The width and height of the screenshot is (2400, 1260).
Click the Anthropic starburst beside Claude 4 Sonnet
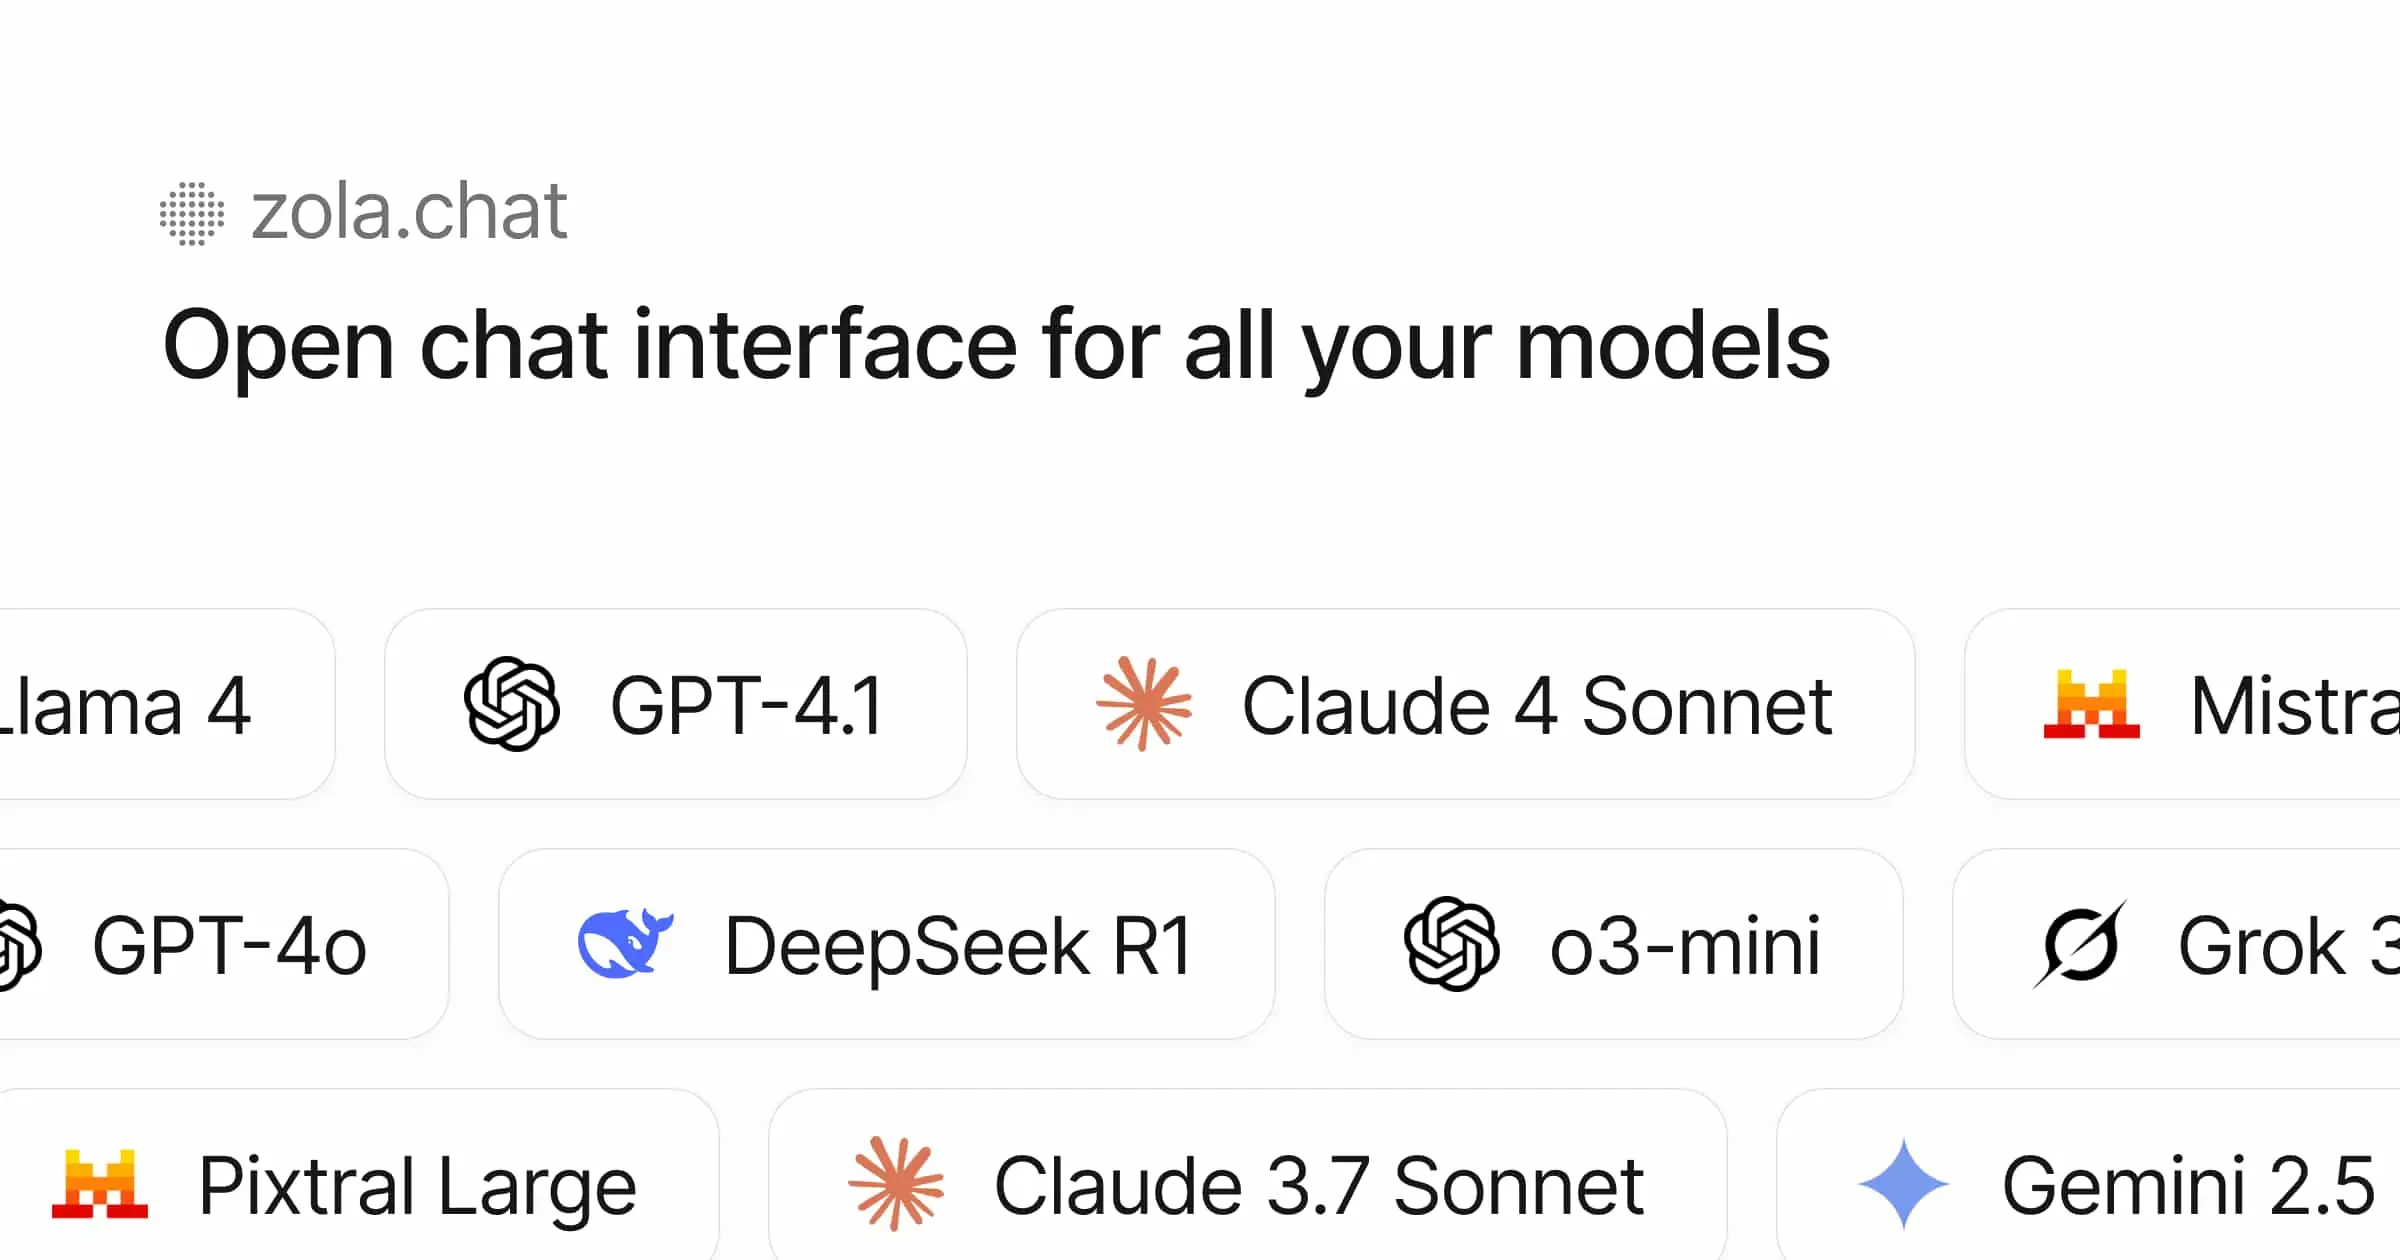tap(1144, 704)
